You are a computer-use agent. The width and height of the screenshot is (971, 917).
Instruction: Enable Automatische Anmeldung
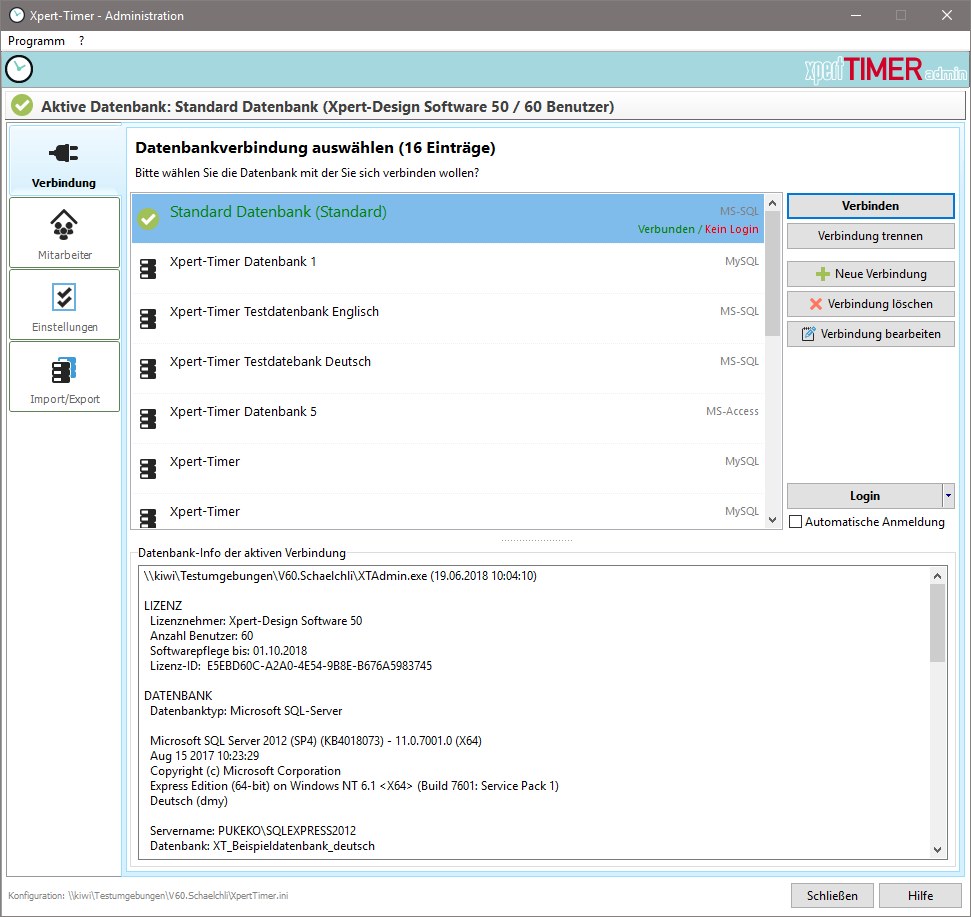click(795, 521)
